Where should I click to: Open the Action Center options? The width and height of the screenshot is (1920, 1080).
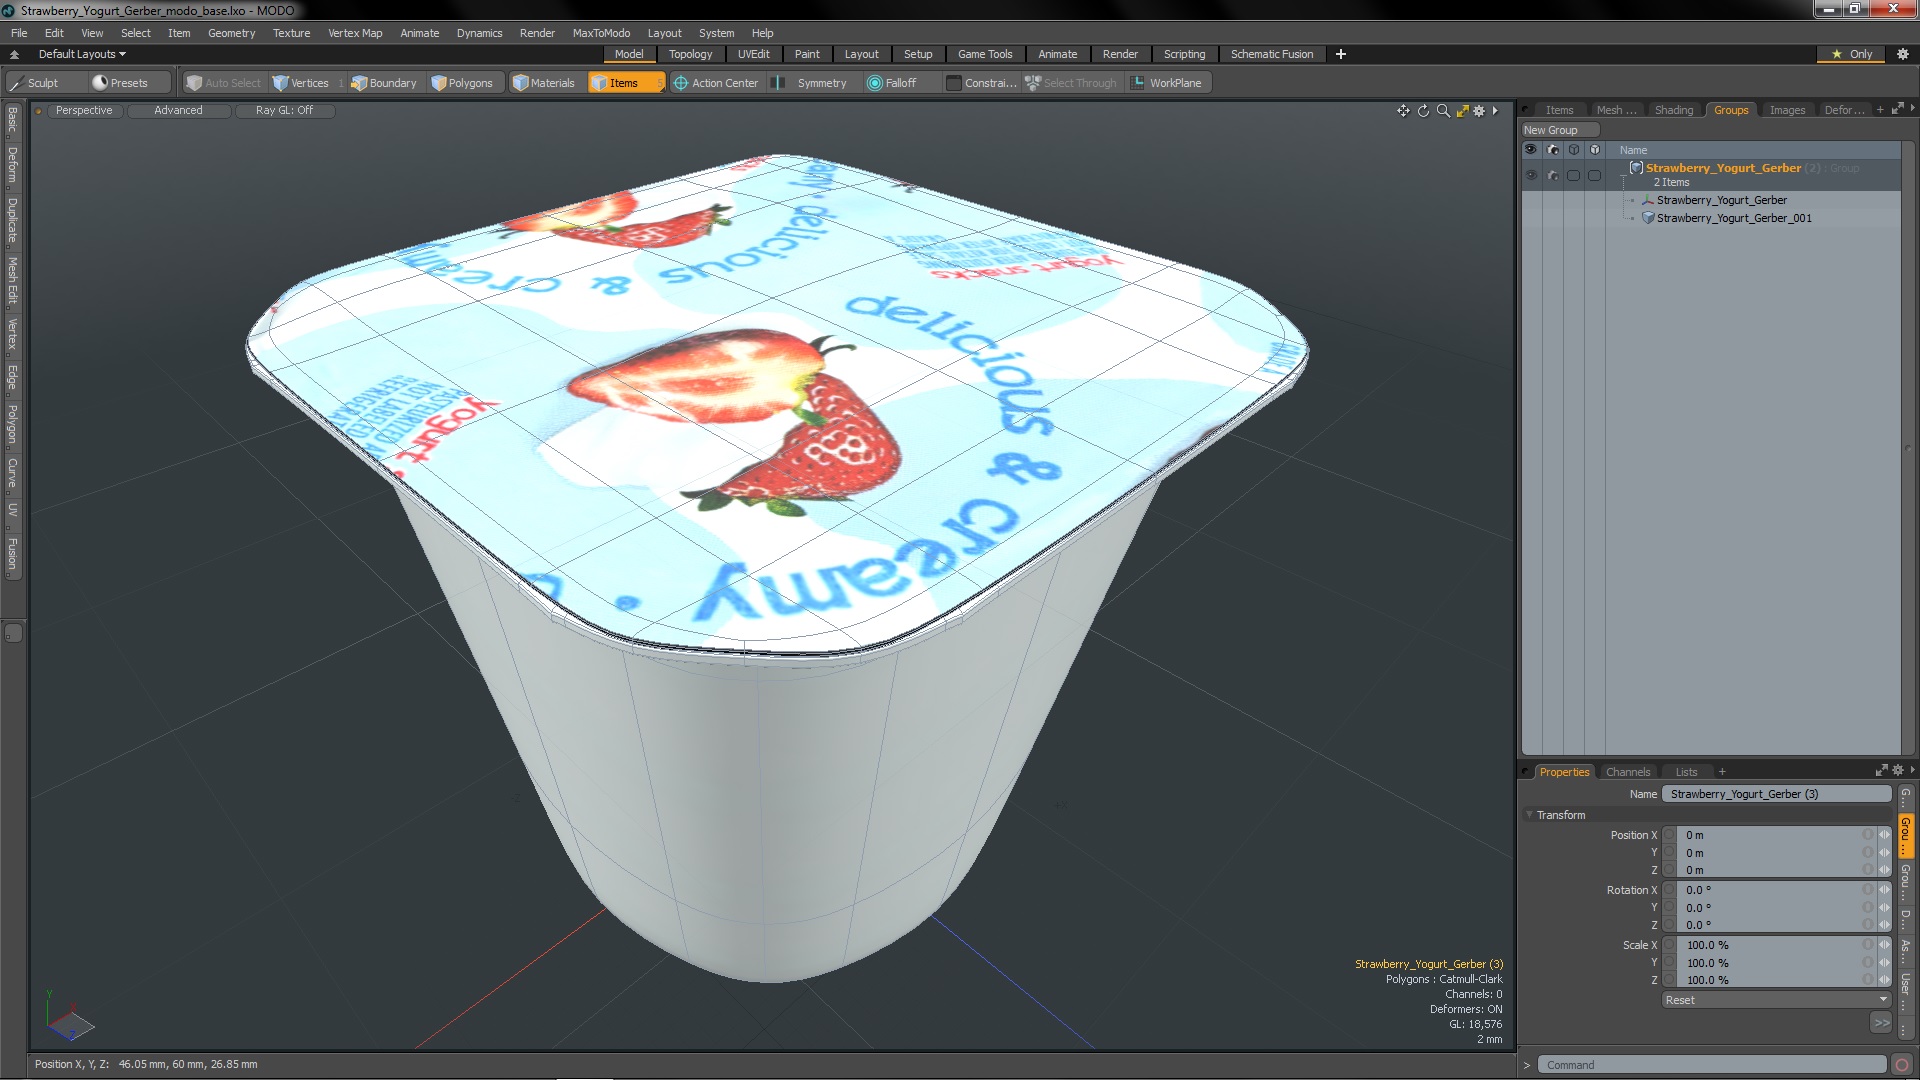(x=716, y=83)
